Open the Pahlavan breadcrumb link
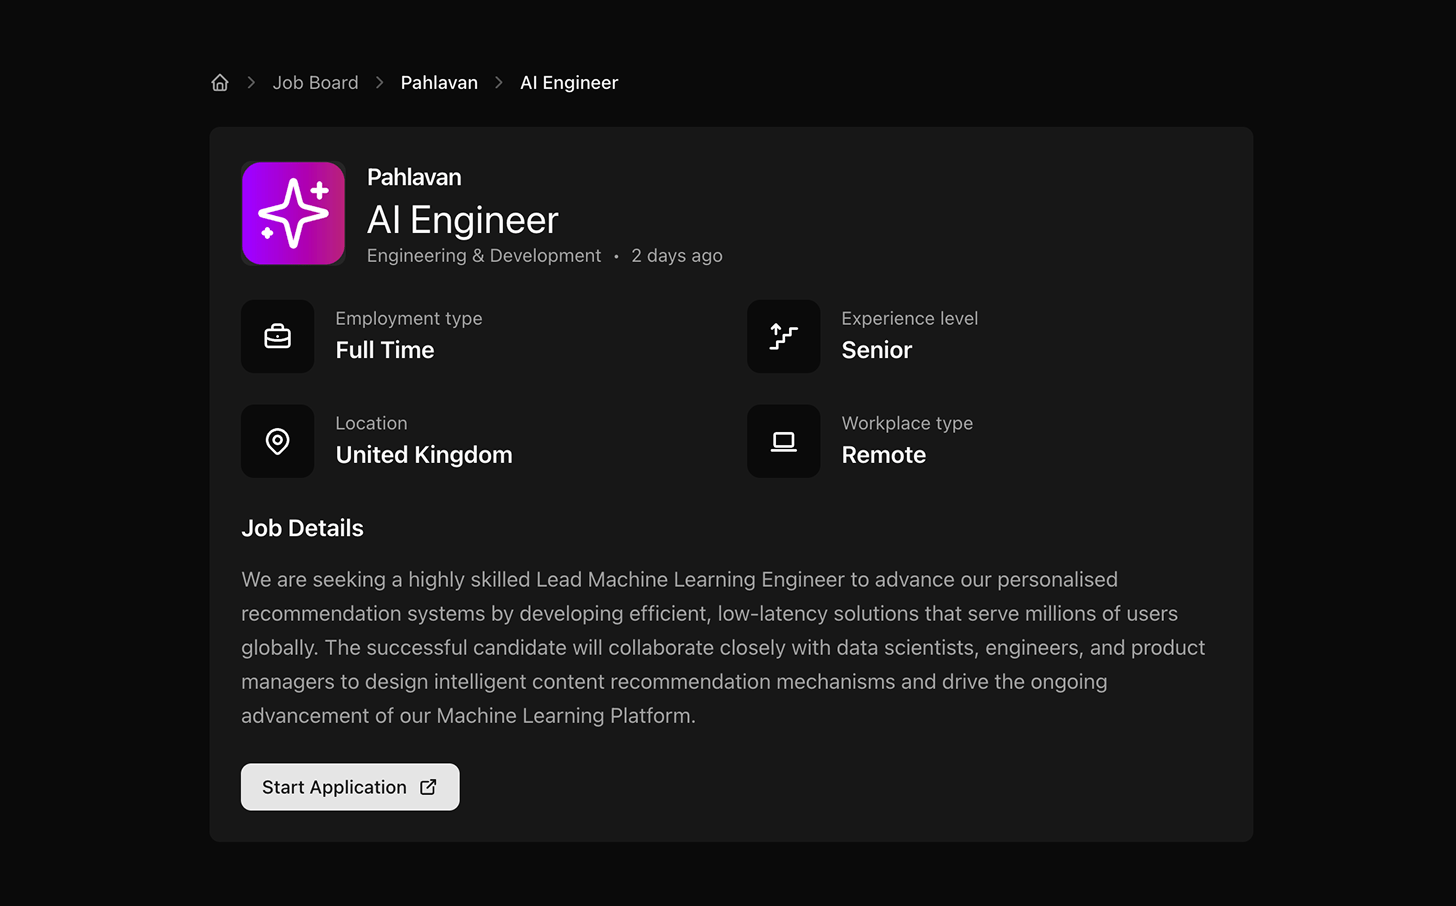 [x=439, y=83]
